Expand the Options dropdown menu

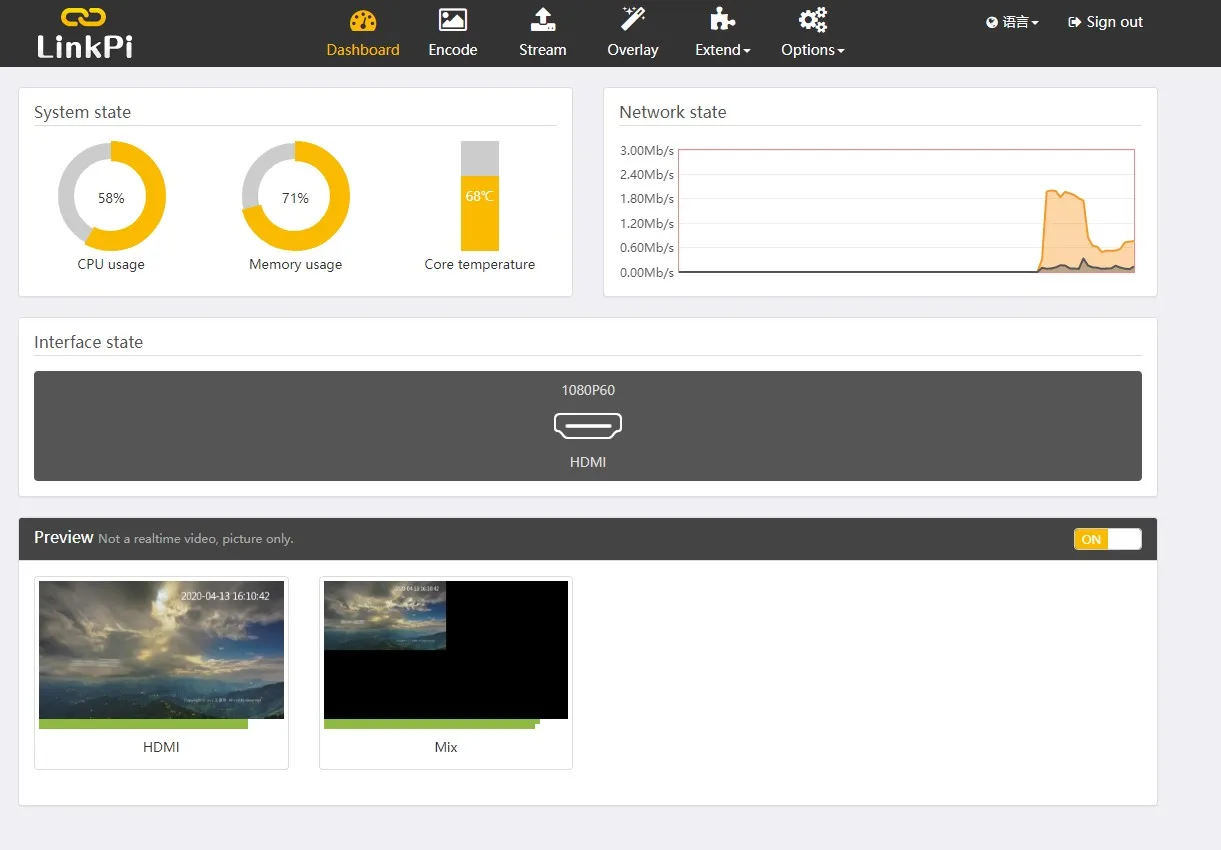point(813,50)
